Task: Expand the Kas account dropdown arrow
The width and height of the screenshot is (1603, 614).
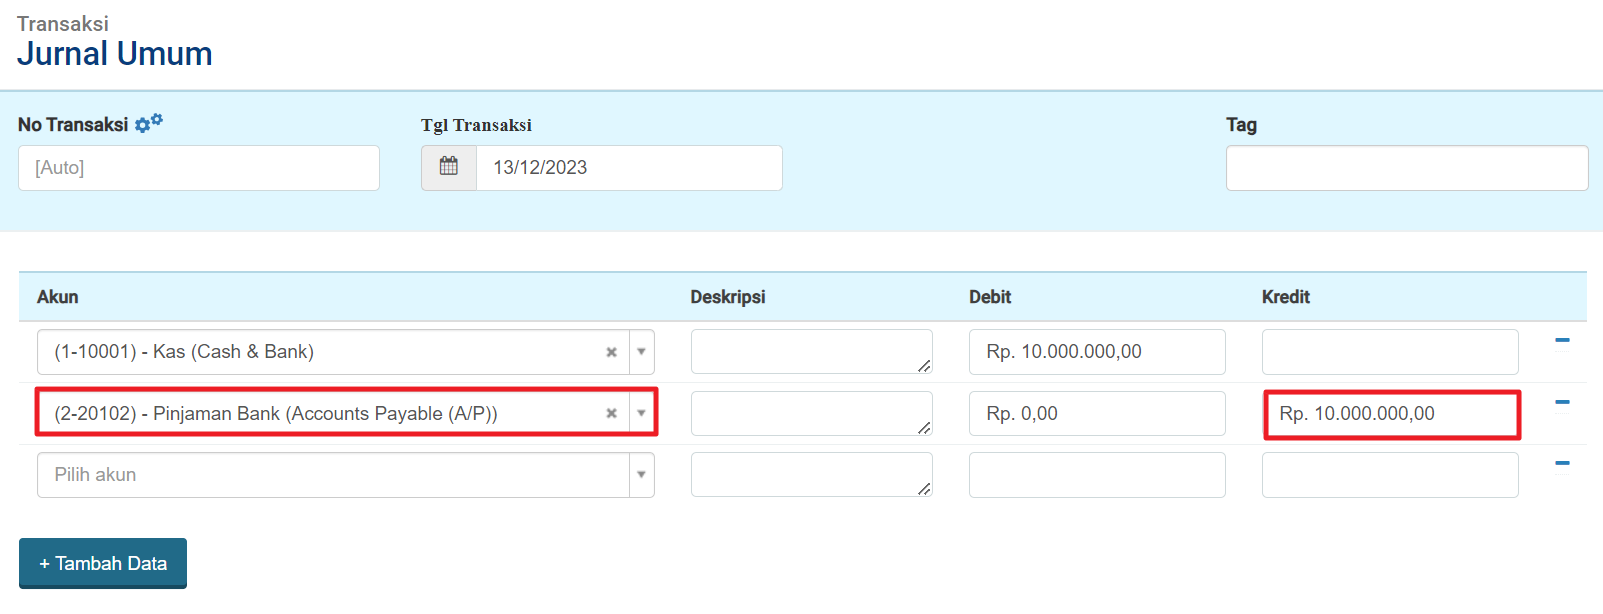Action: point(641,352)
